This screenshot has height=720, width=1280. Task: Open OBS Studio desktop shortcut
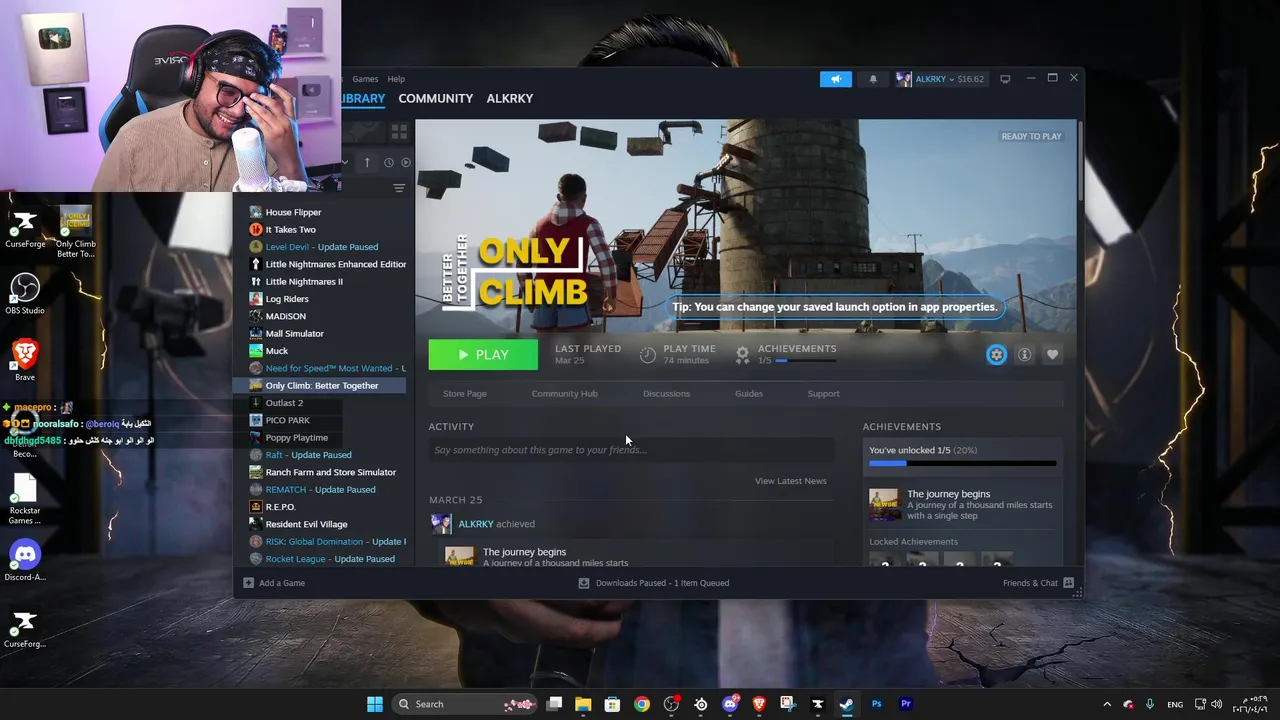(x=25, y=295)
